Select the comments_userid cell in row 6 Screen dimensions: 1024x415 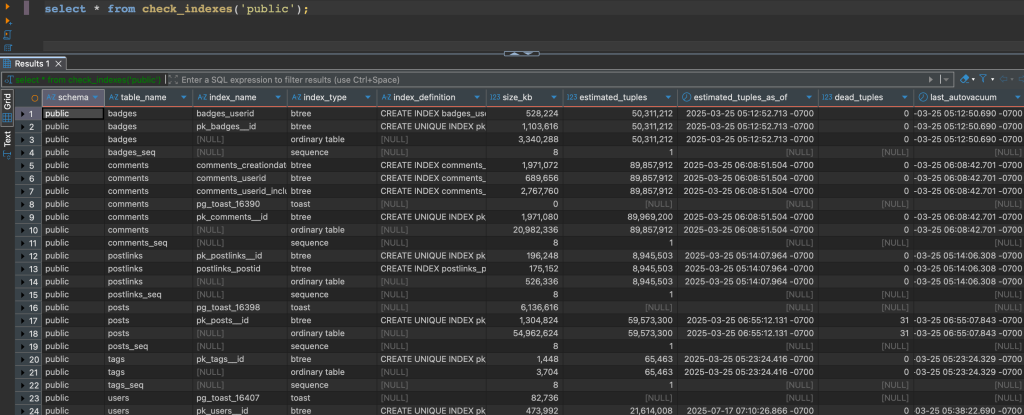coord(240,178)
